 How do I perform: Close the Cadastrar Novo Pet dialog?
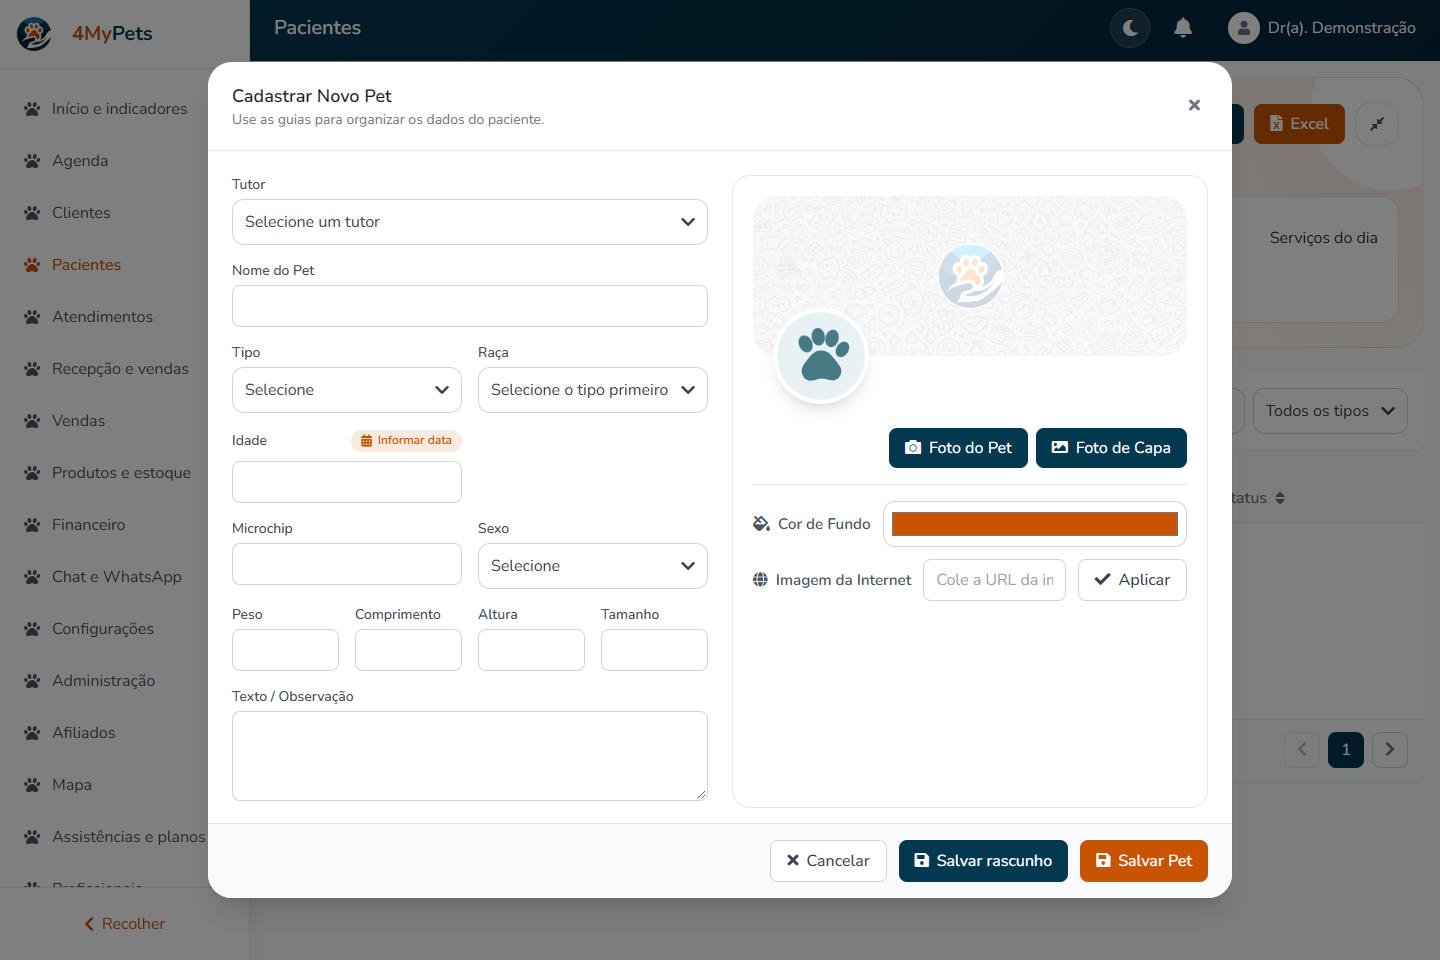[1194, 105]
